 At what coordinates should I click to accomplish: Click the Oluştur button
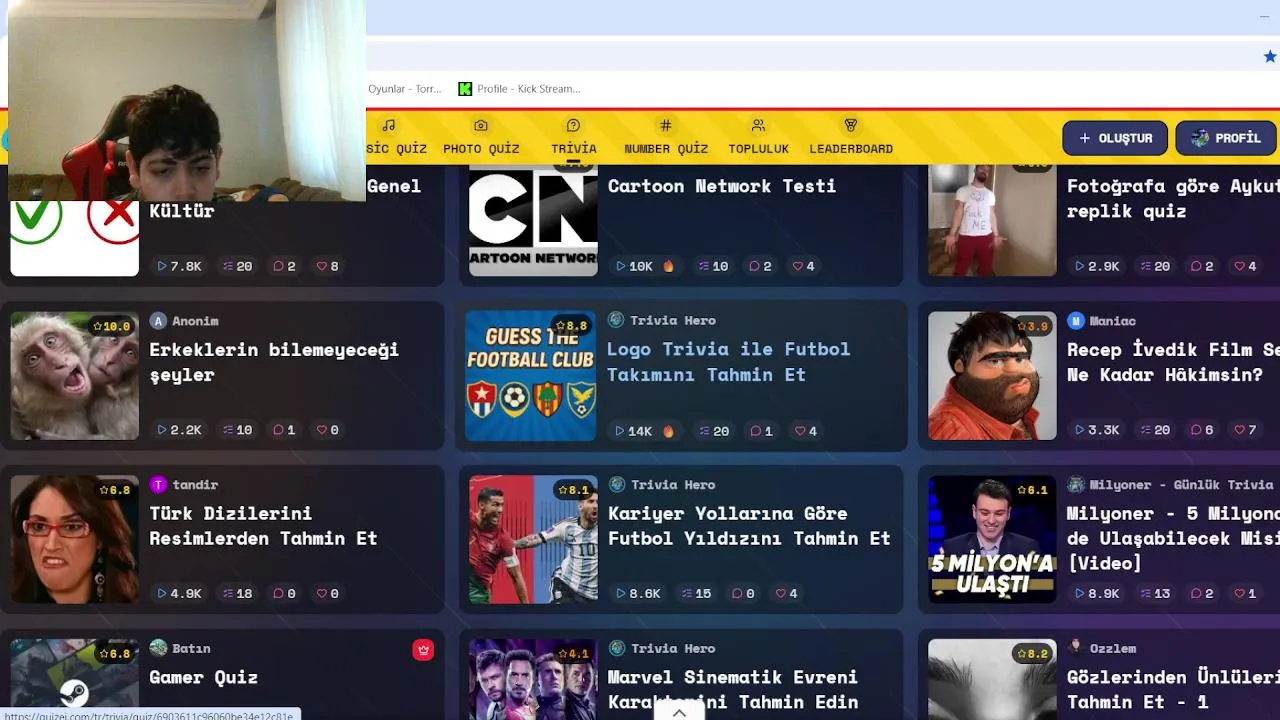pyautogui.click(x=1115, y=138)
